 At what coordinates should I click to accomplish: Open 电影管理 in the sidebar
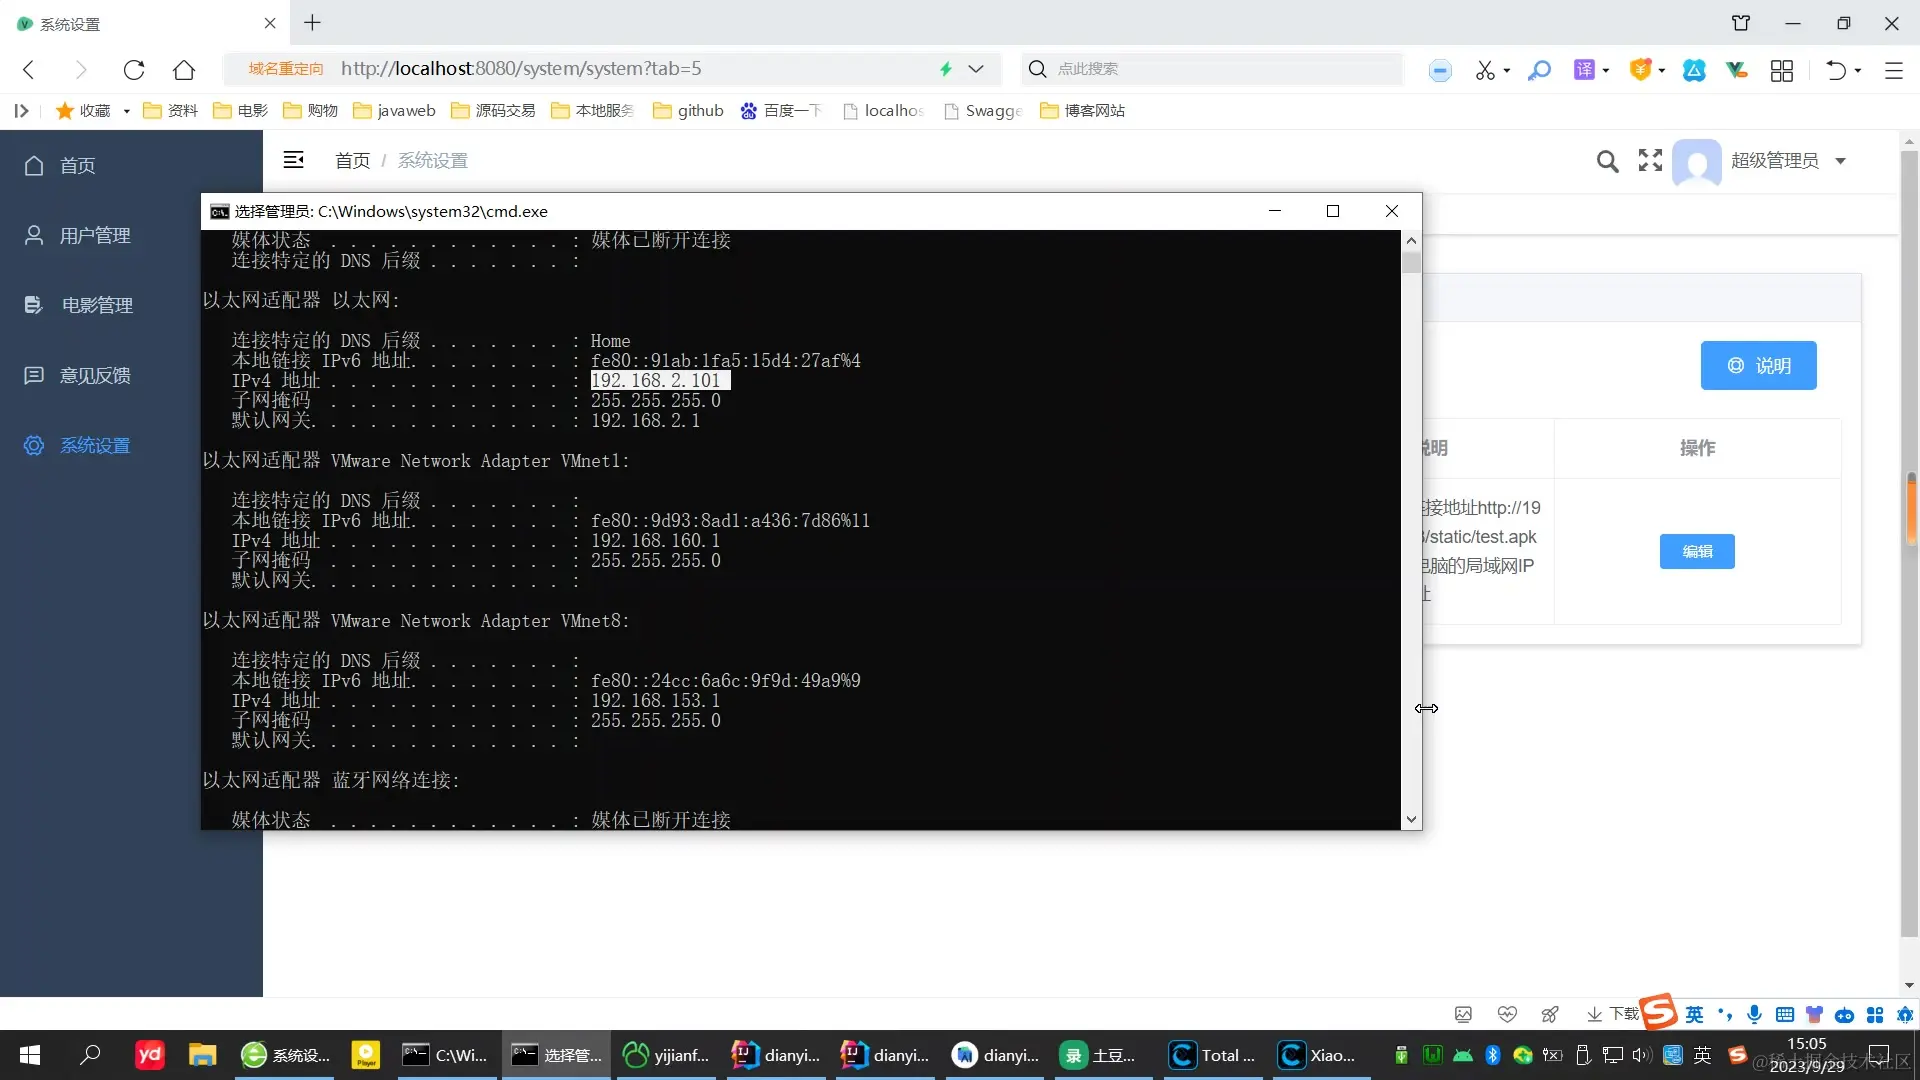[97, 305]
